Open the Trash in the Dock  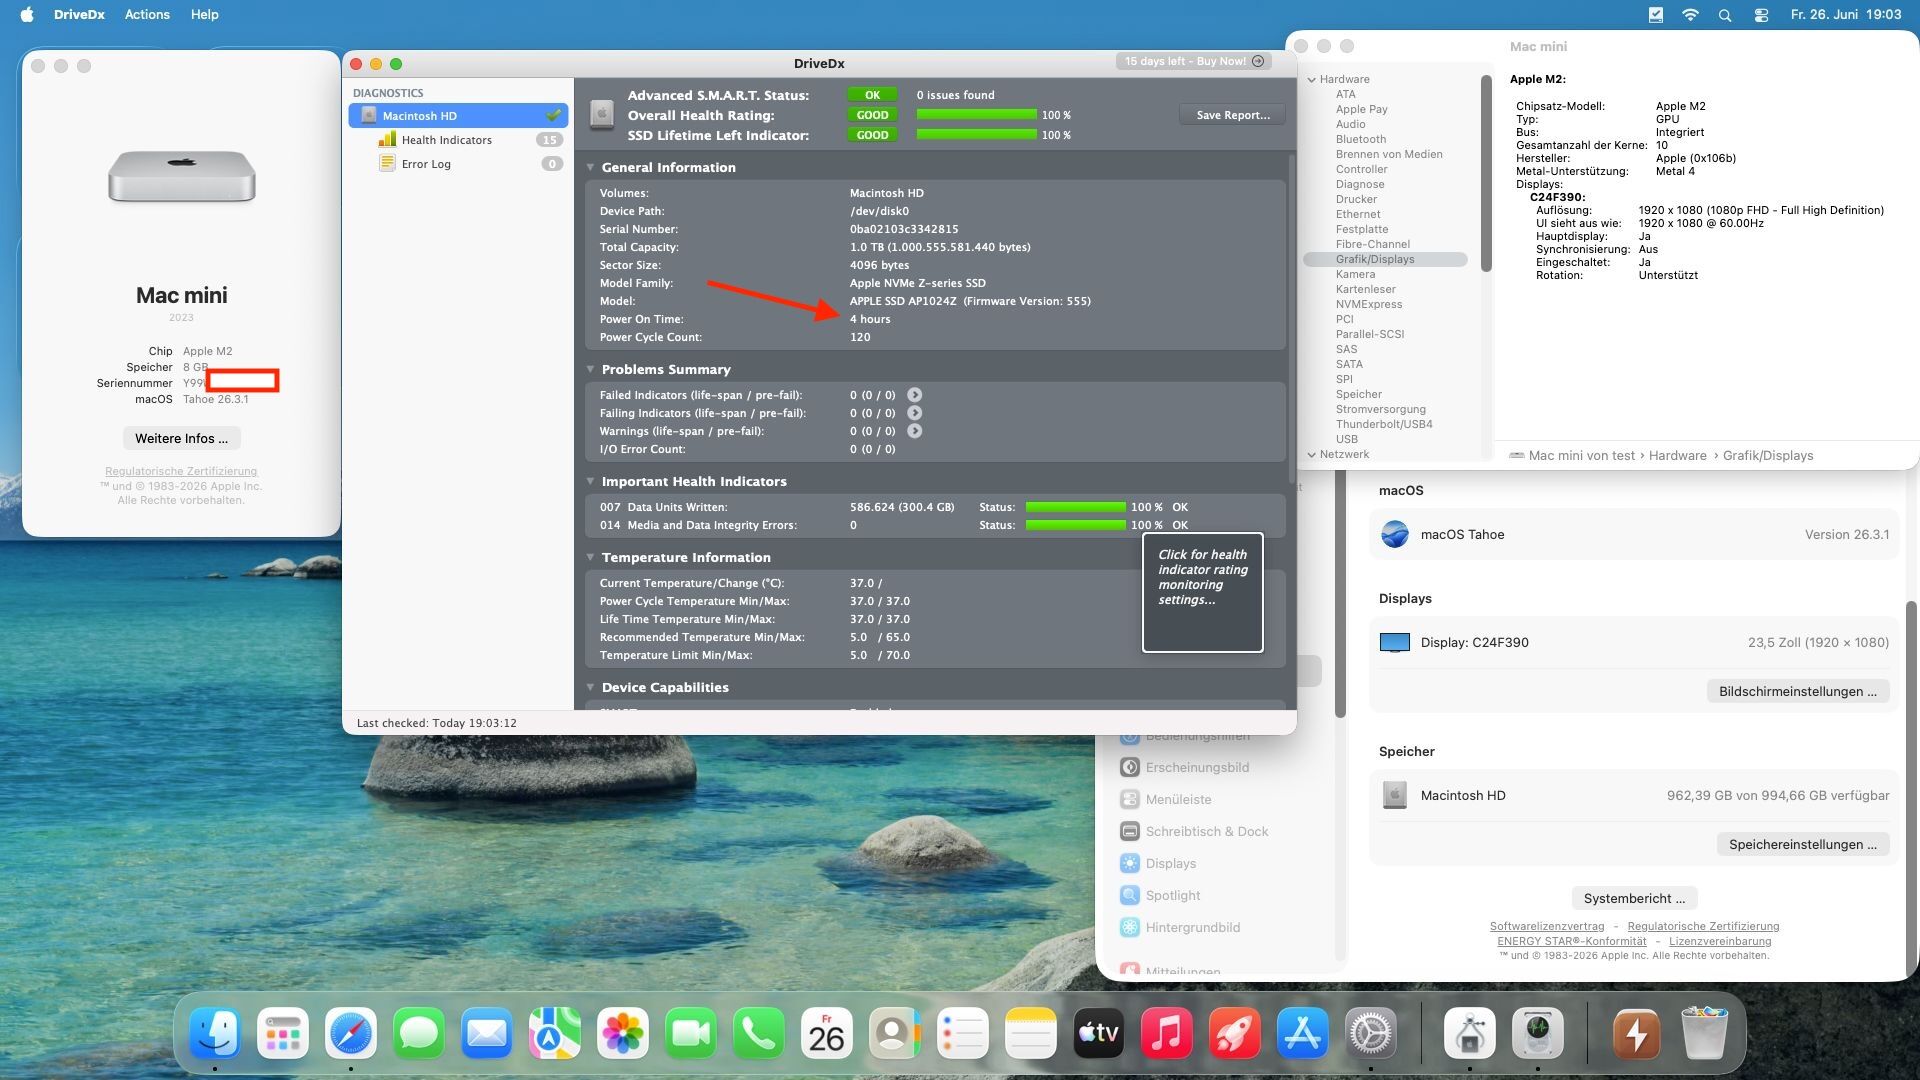[1705, 1033]
